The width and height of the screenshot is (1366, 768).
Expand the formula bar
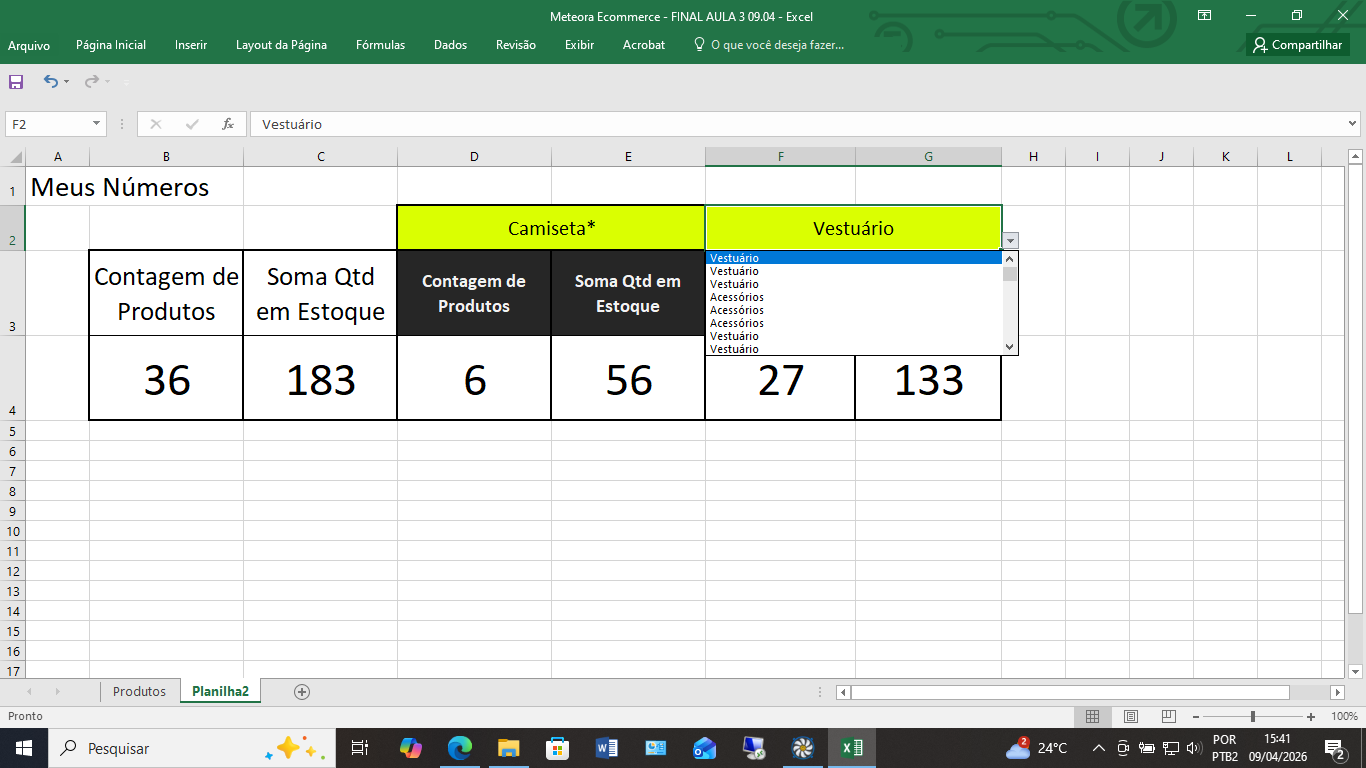(1353, 124)
